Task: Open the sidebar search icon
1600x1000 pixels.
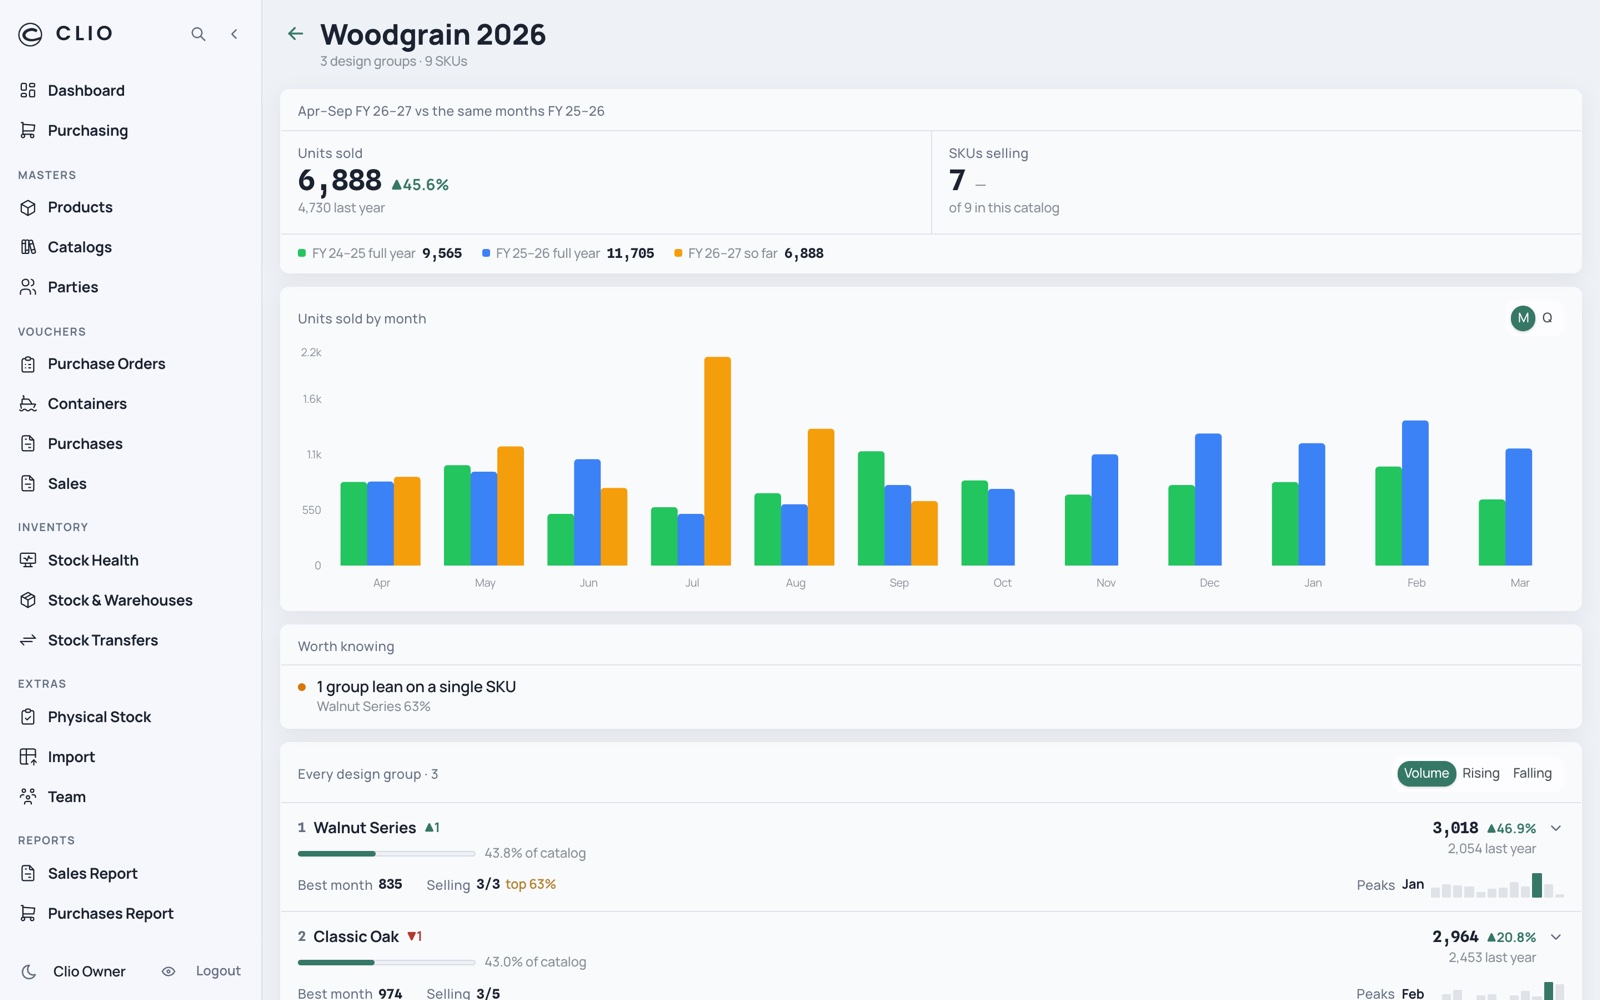Action: [x=198, y=34]
